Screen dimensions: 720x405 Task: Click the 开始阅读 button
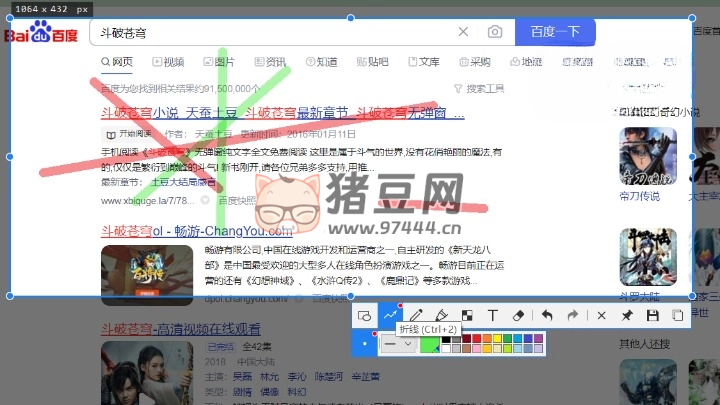pos(129,134)
